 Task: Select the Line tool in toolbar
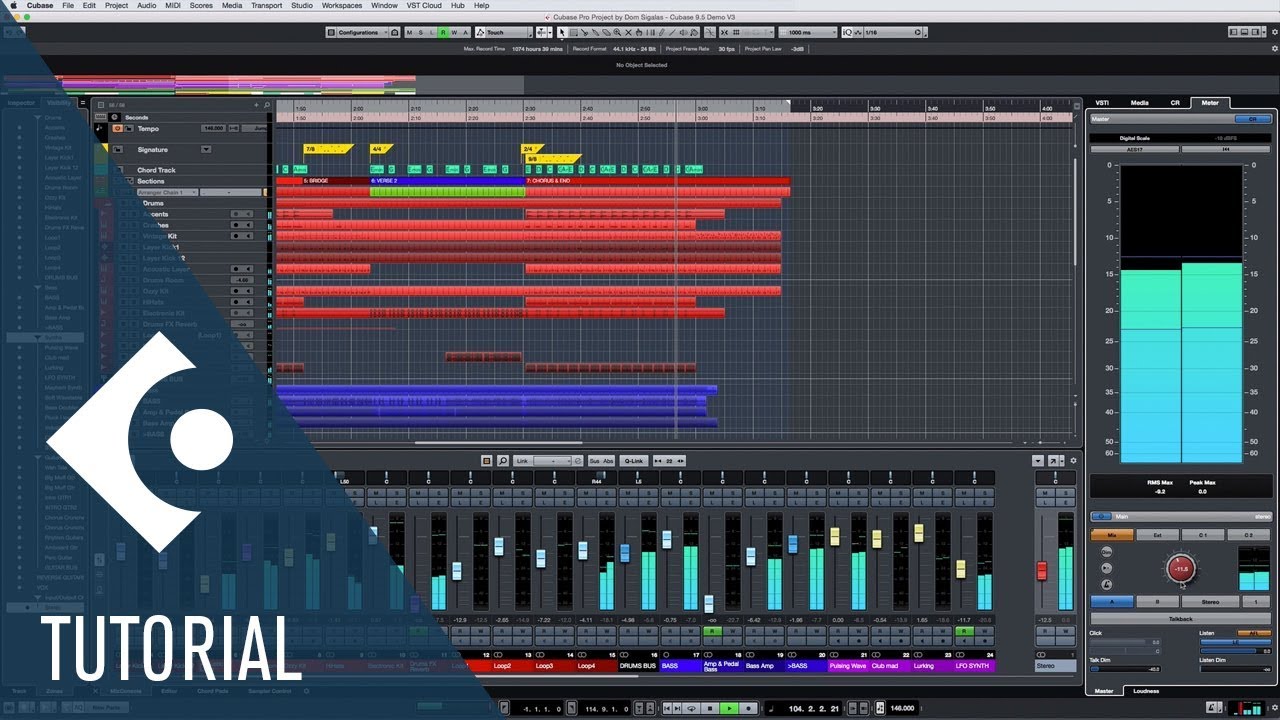point(672,32)
